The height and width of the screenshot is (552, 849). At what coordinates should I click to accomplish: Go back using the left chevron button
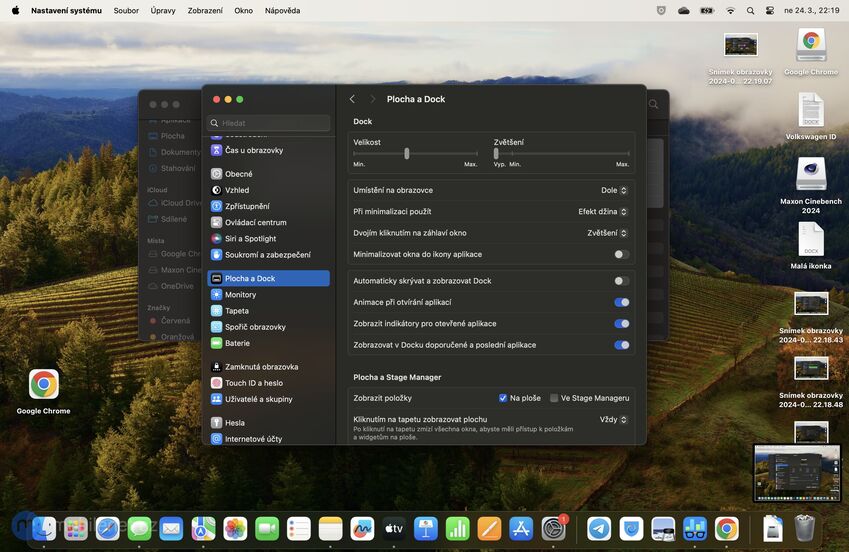click(x=352, y=99)
